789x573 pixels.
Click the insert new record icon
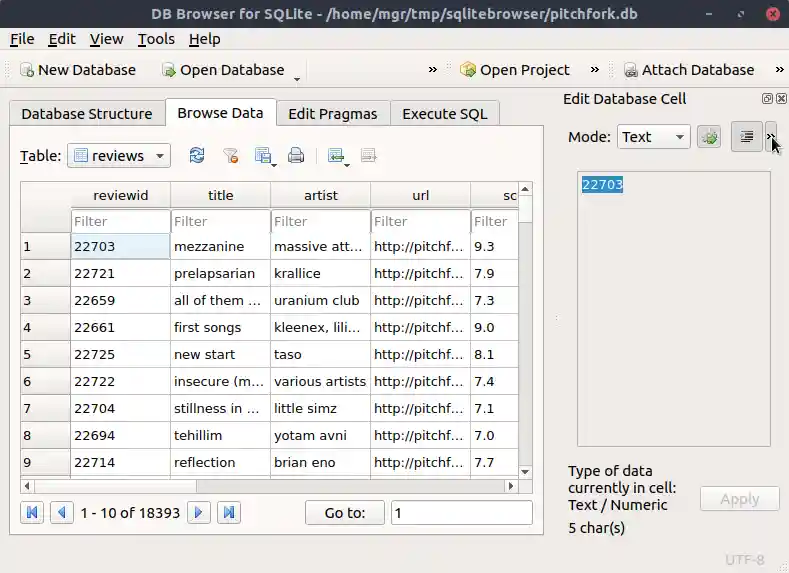[336, 155]
